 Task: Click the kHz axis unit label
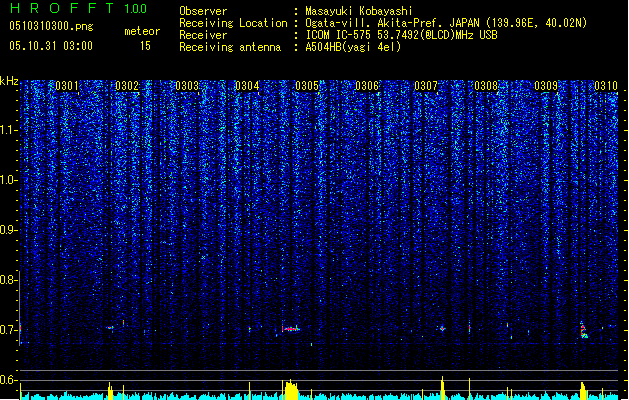point(9,81)
